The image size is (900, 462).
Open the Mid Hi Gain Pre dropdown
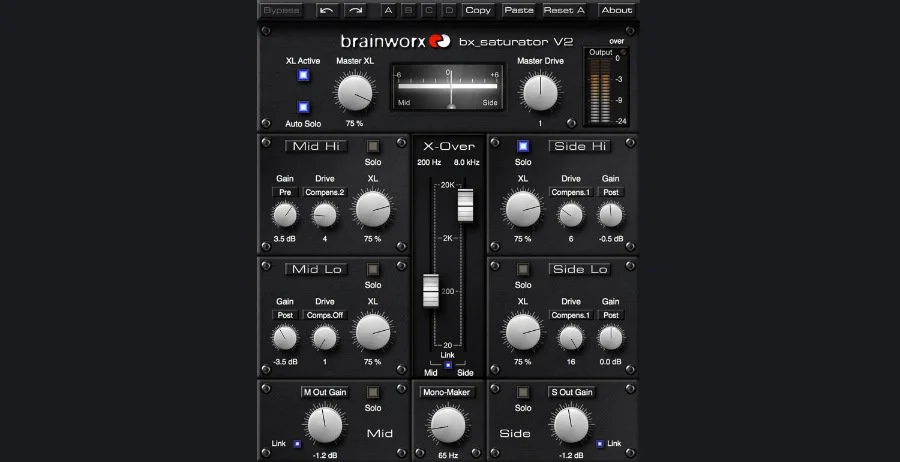click(x=285, y=192)
